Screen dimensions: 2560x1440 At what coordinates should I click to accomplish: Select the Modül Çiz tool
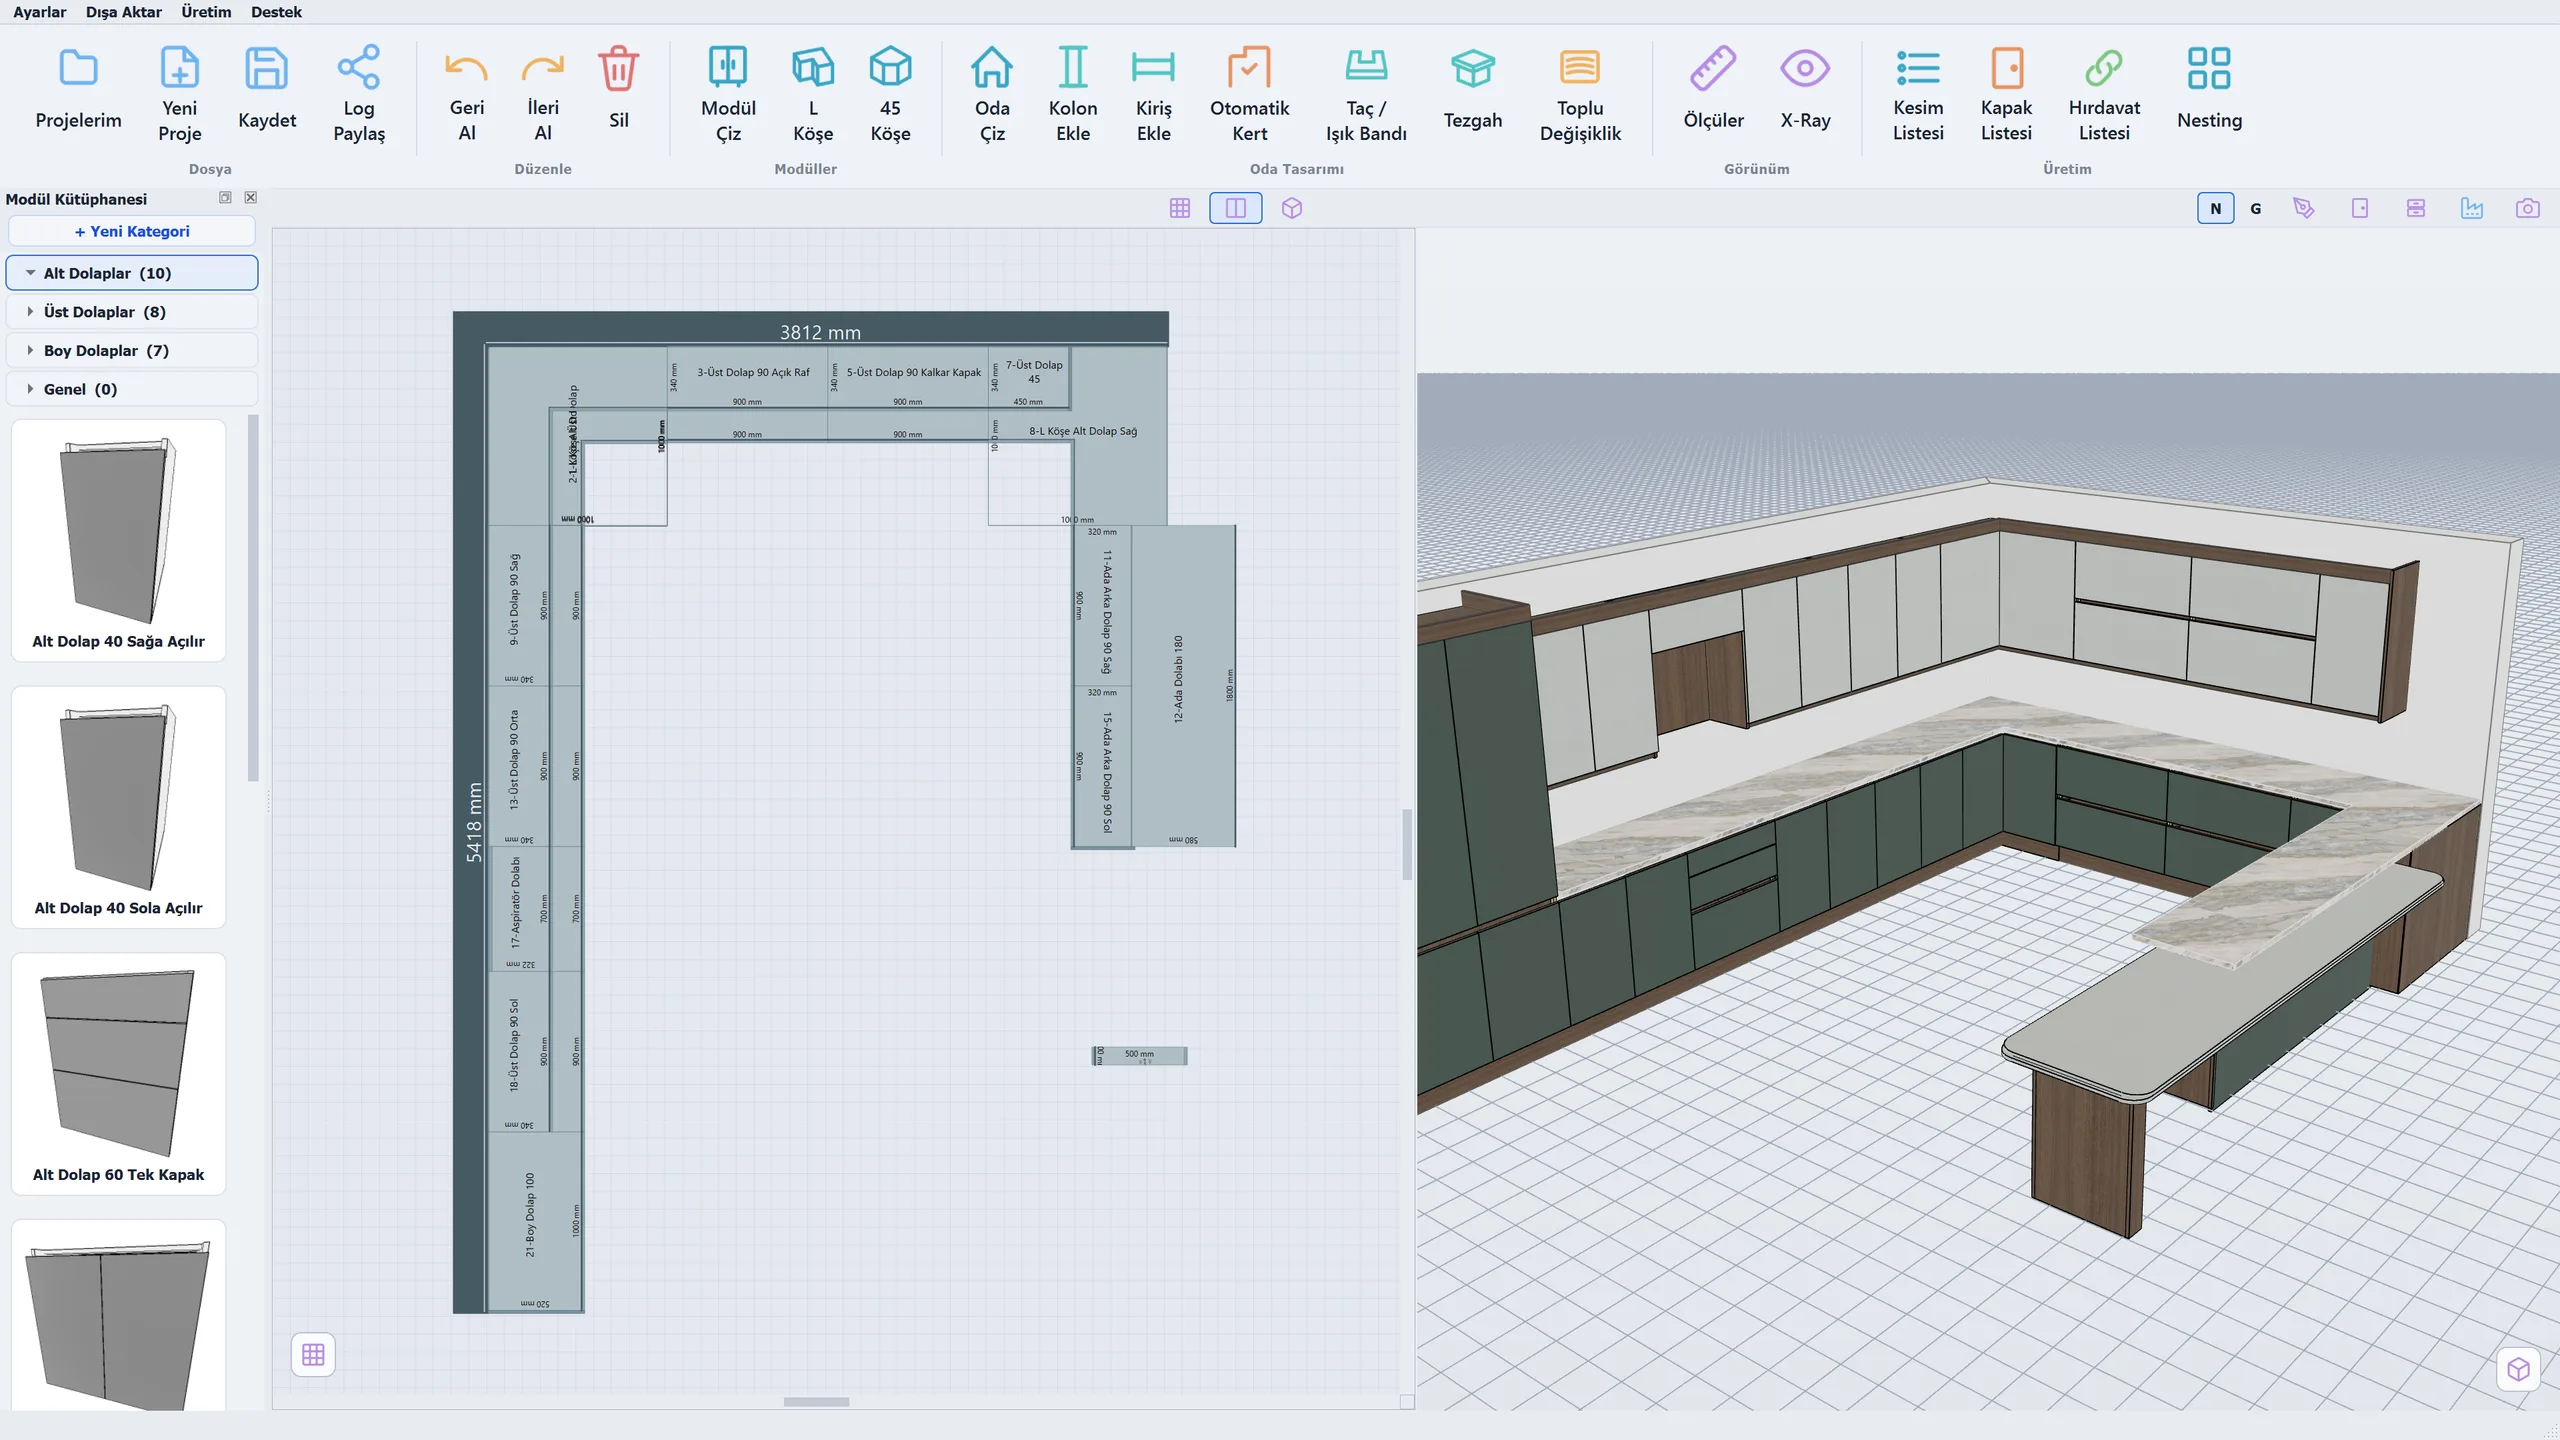point(728,94)
